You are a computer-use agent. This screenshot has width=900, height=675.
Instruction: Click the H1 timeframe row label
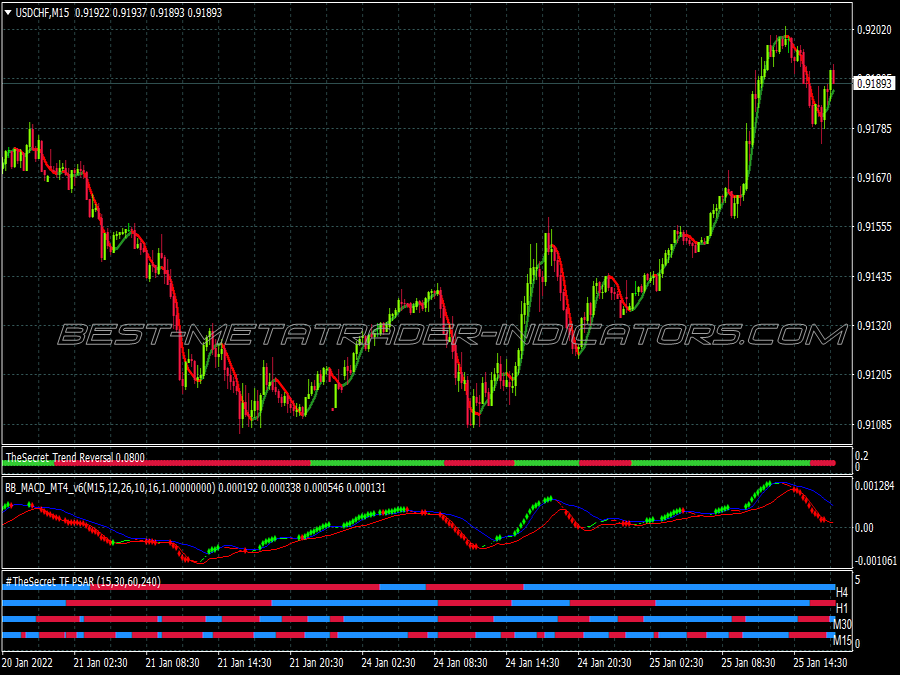(841, 608)
